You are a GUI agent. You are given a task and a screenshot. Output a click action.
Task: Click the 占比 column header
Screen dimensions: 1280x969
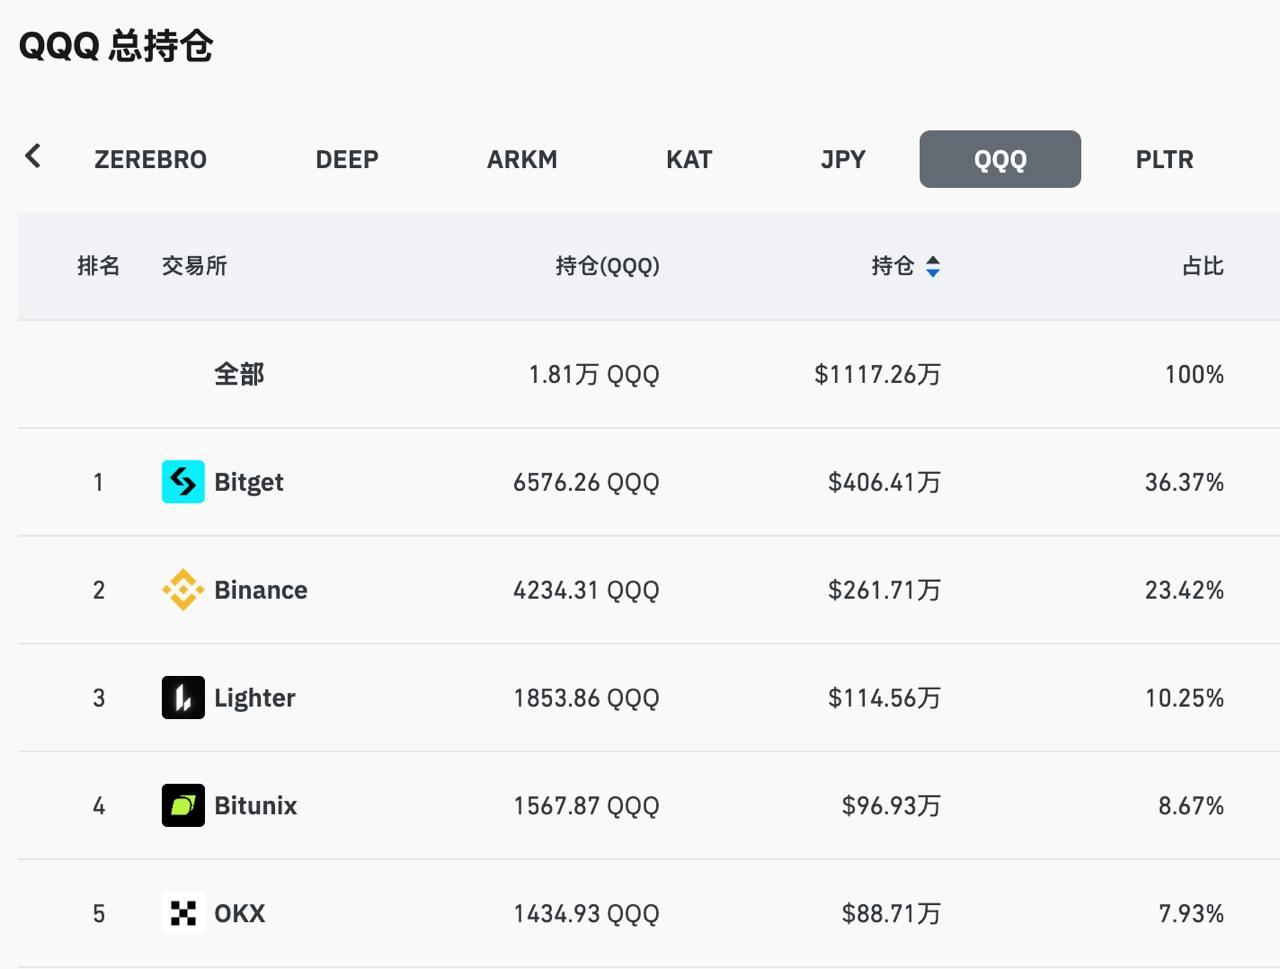coord(1202,266)
